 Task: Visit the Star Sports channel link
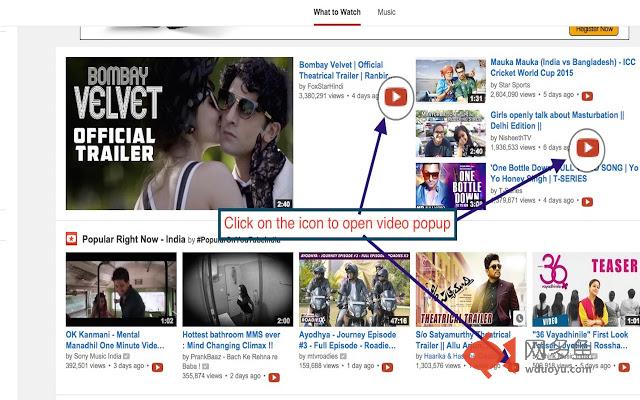[514, 85]
